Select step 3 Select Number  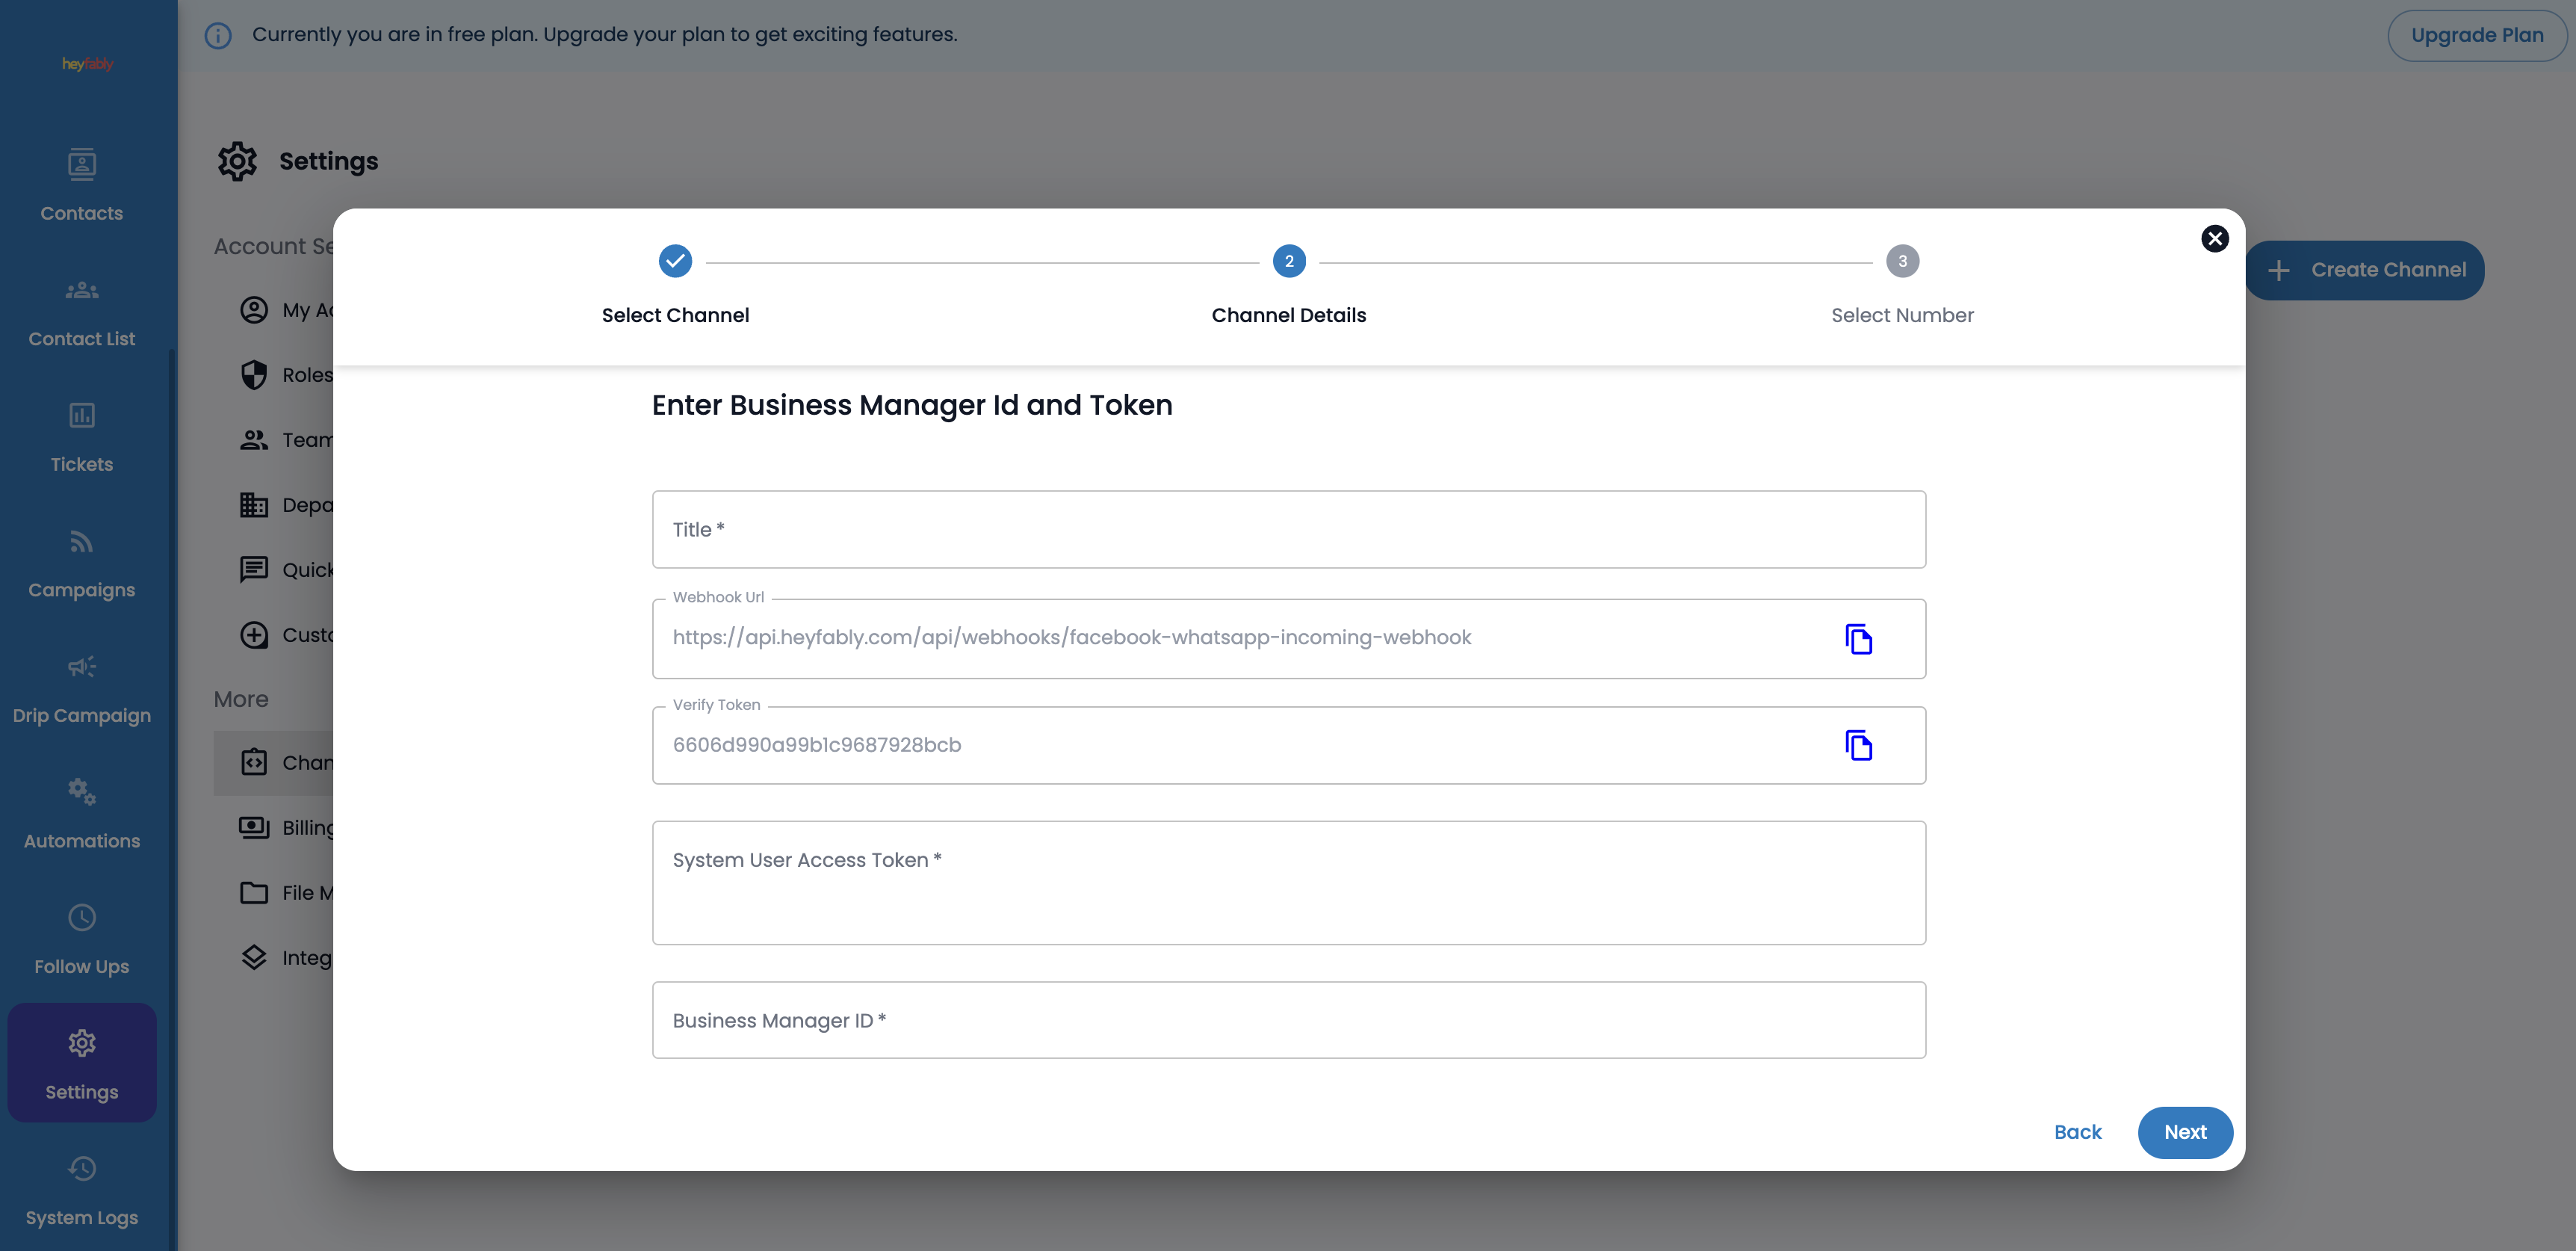[1901, 262]
